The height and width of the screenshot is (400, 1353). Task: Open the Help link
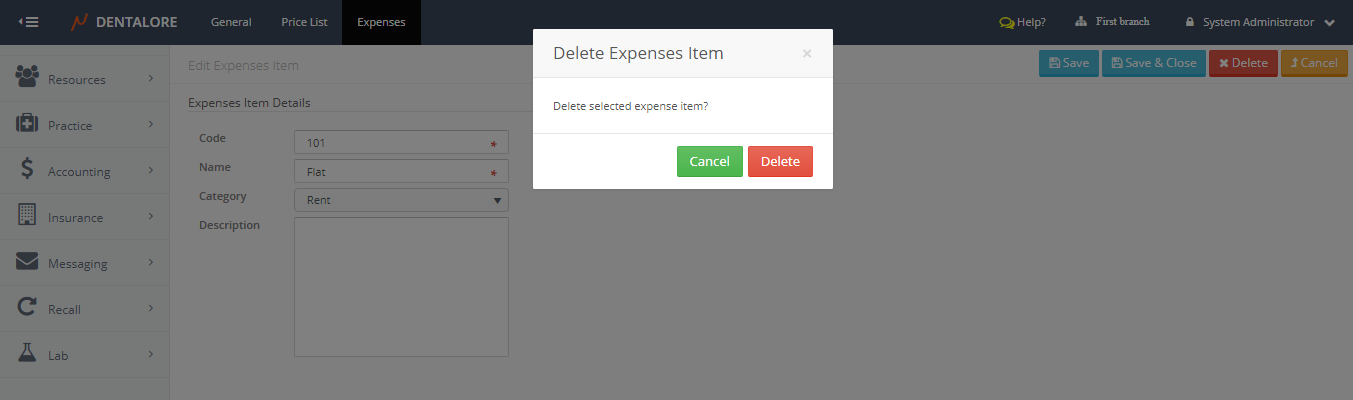tap(1022, 22)
